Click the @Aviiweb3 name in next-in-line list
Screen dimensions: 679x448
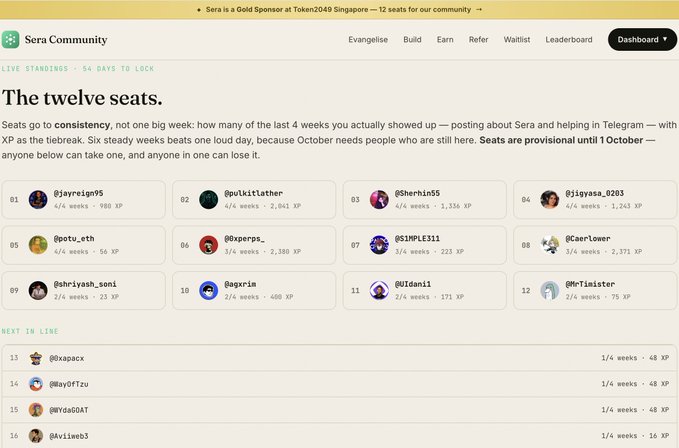click(x=69, y=436)
